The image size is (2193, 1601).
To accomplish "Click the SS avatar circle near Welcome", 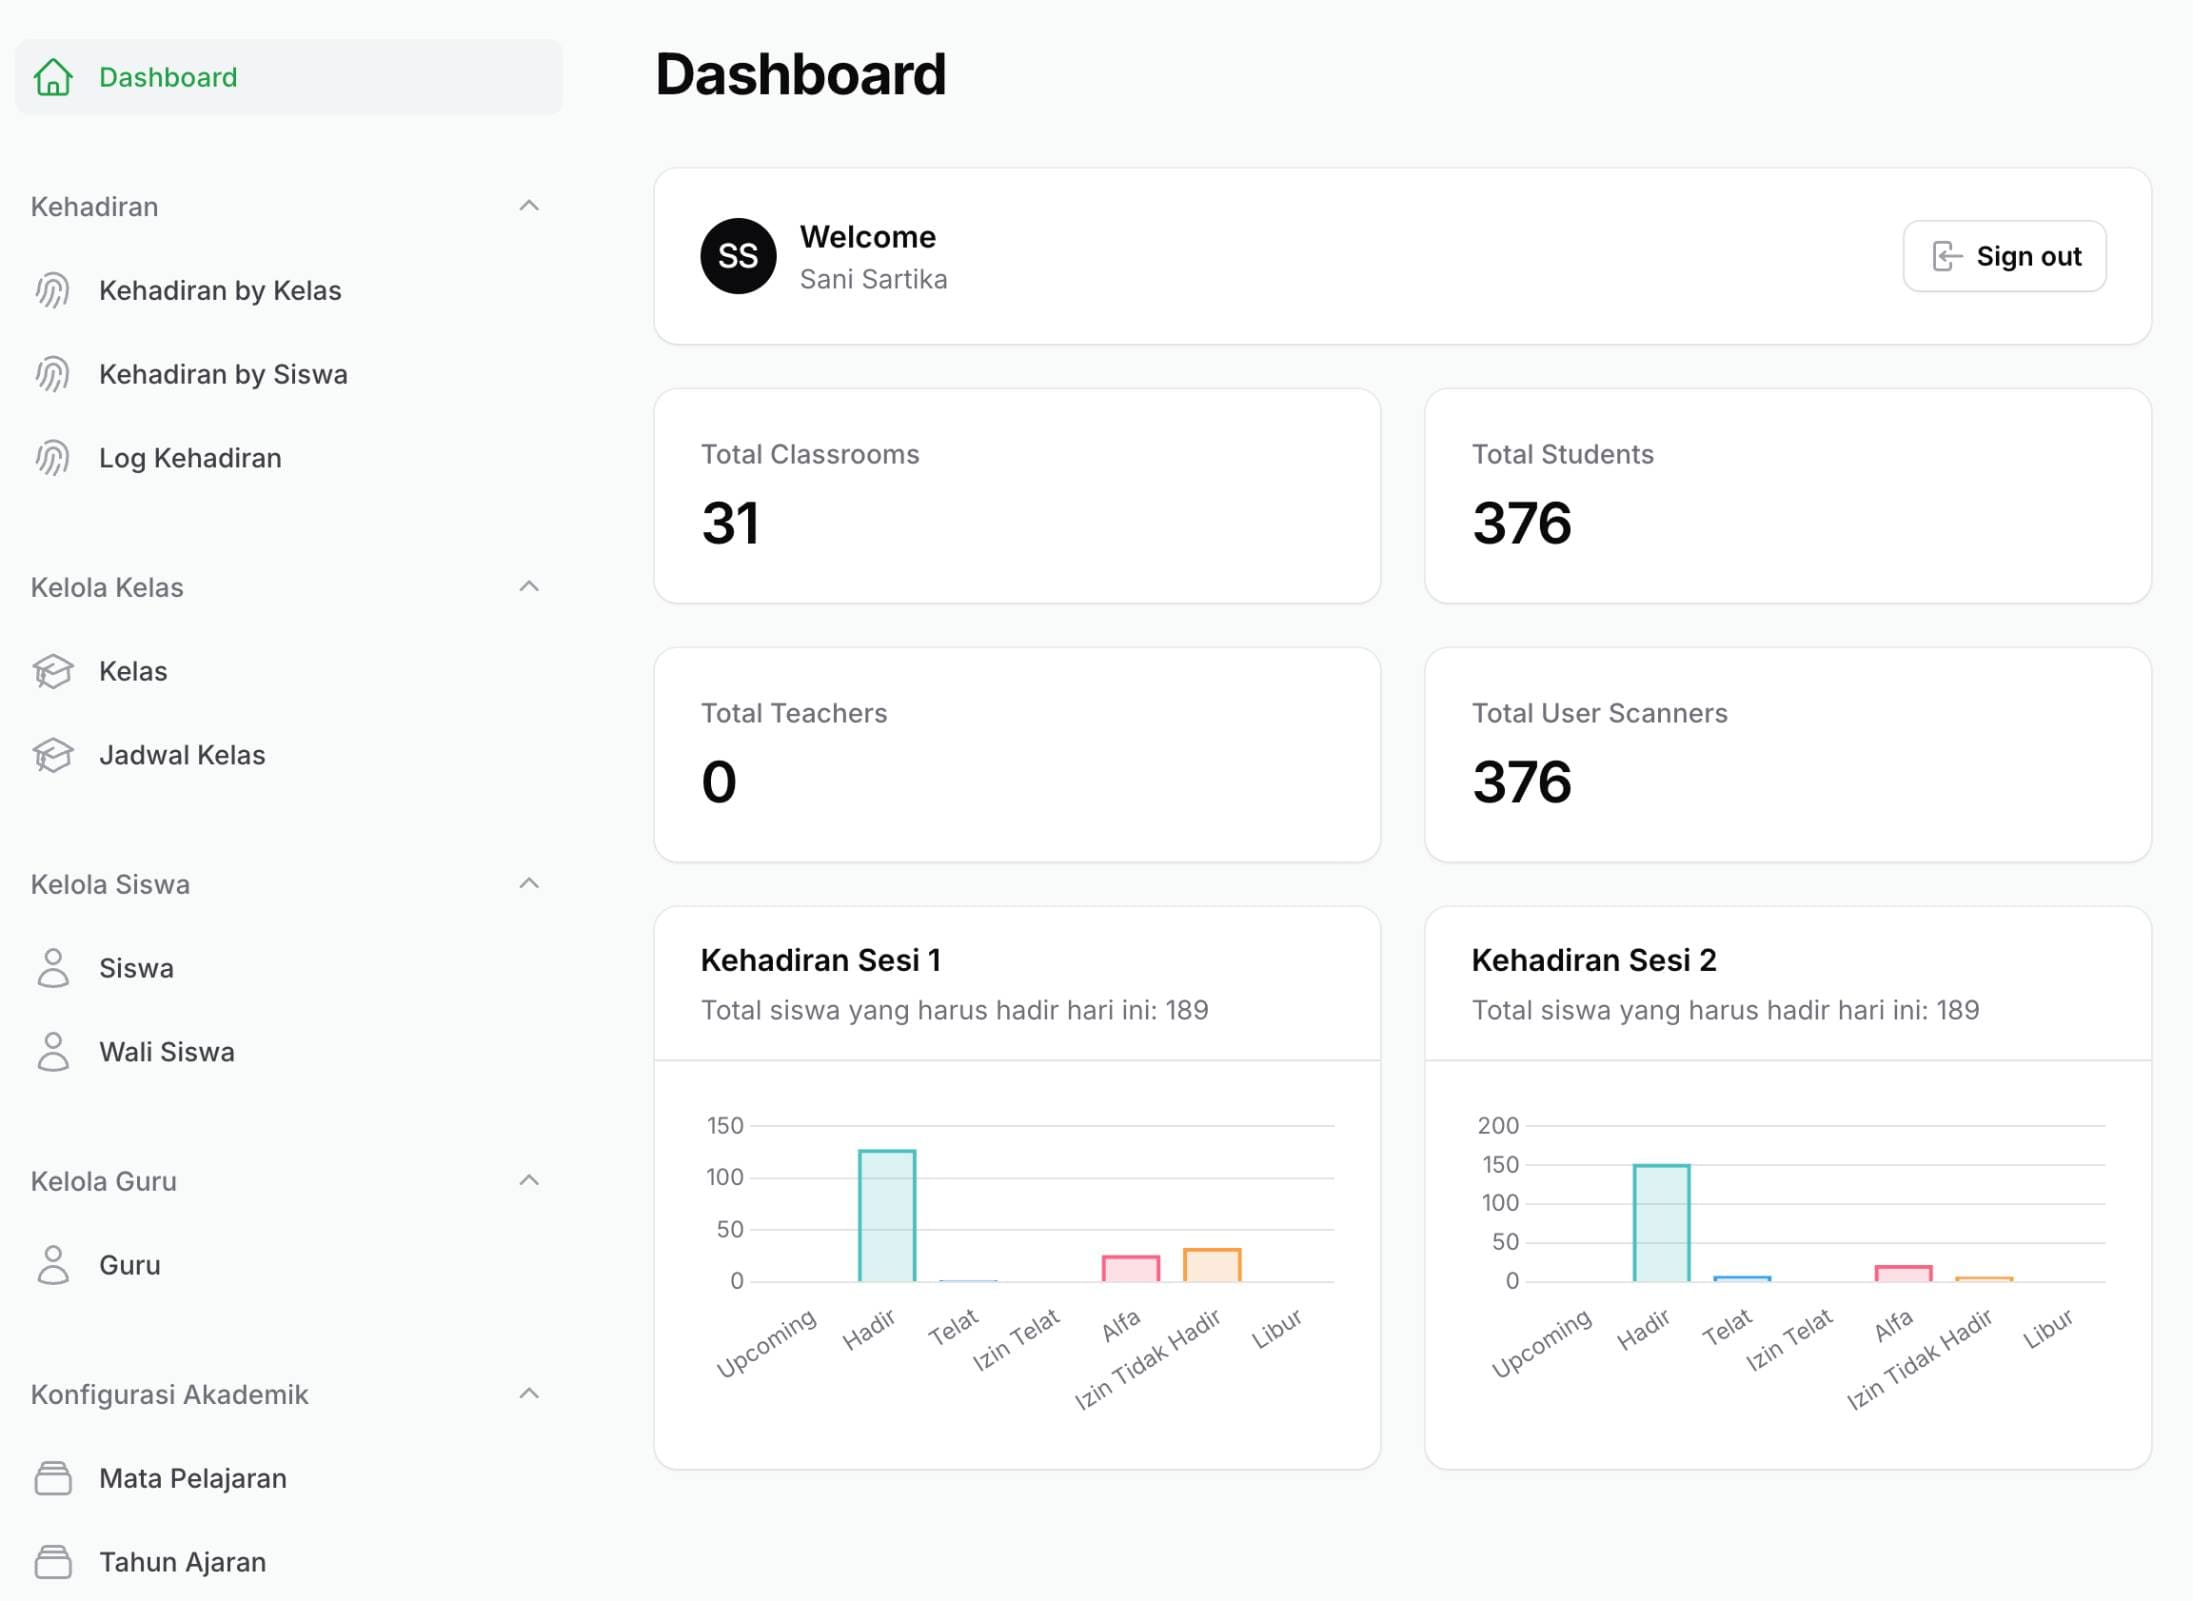I will [737, 256].
